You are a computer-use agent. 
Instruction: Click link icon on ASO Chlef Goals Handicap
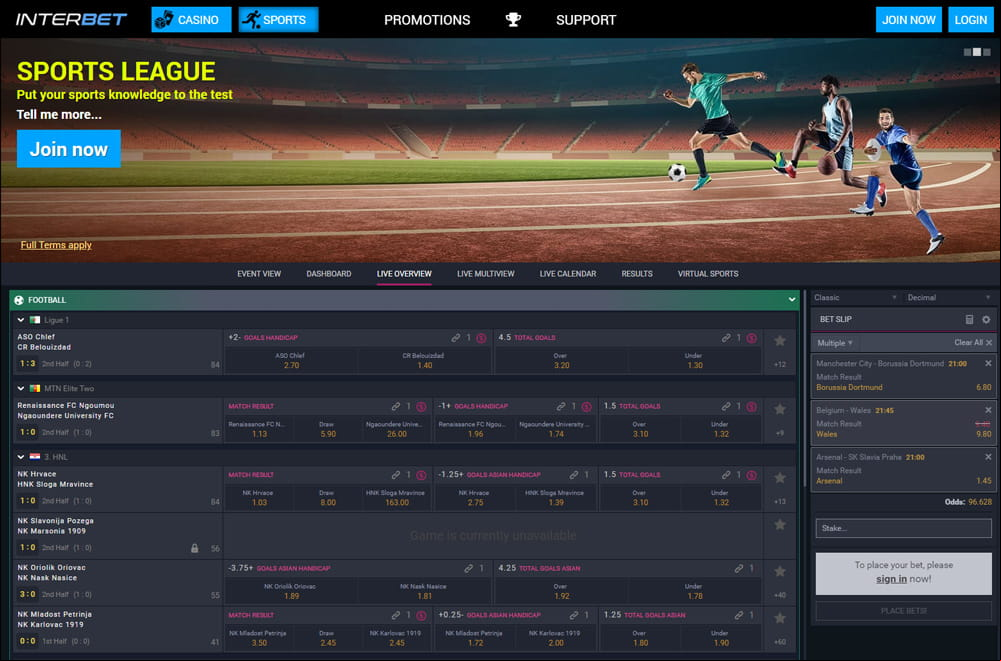tap(455, 338)
